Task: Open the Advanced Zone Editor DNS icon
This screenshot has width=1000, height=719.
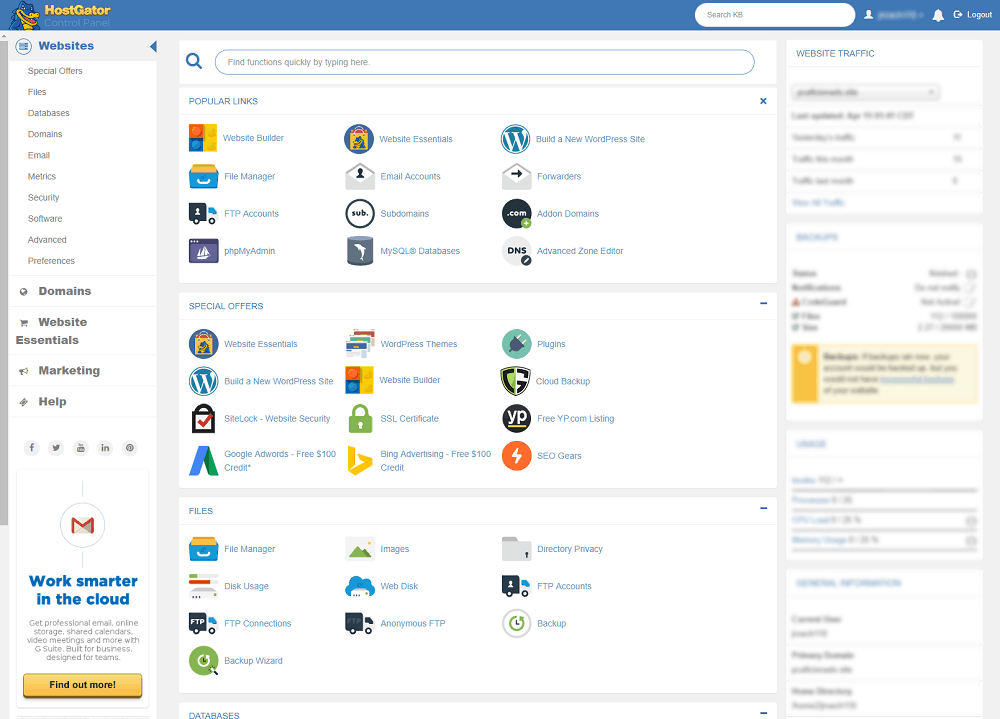Action: tap(517, 251)
